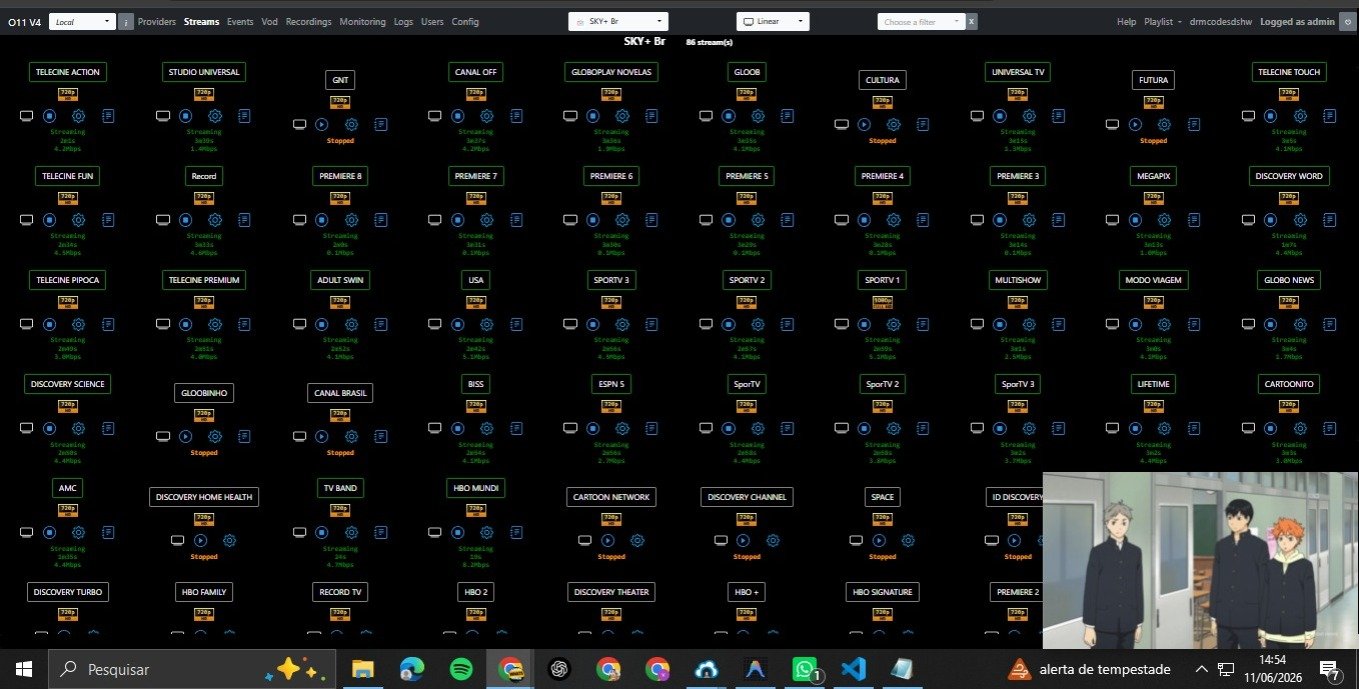The height and width of the screenshot is (689, 1359).
Task: Expand the SKY+ Br provider dropdown
Action: (x=617, y=21)
